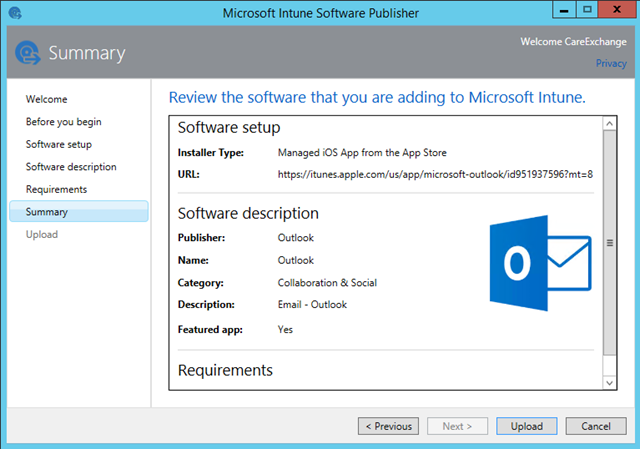This screenshot has width=640, height=449.
Task: Click the Upload button
Action: [527, 426]
